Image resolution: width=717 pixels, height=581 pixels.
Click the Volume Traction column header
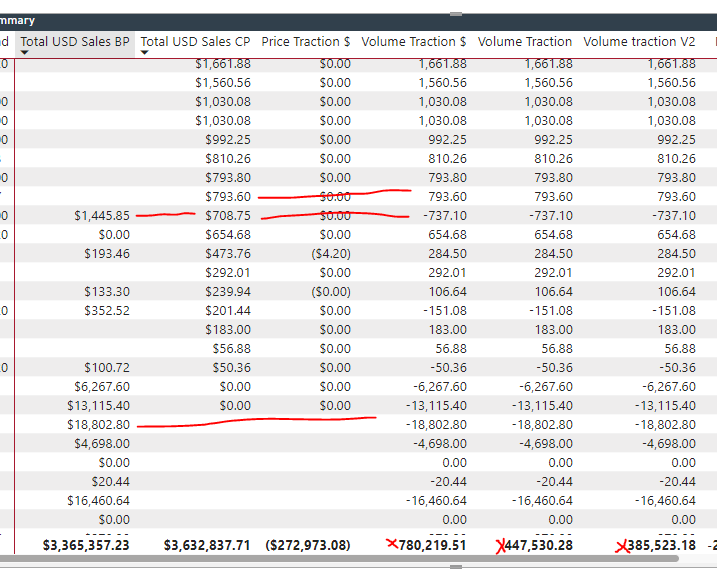pos(524,42)
